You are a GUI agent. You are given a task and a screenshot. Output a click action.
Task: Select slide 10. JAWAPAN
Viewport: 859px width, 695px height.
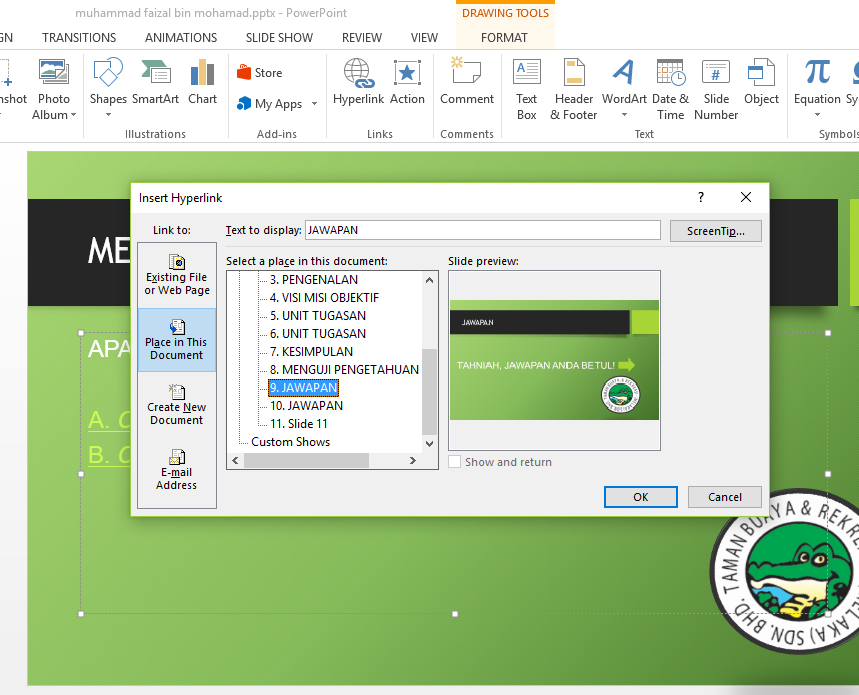[306, 406]
